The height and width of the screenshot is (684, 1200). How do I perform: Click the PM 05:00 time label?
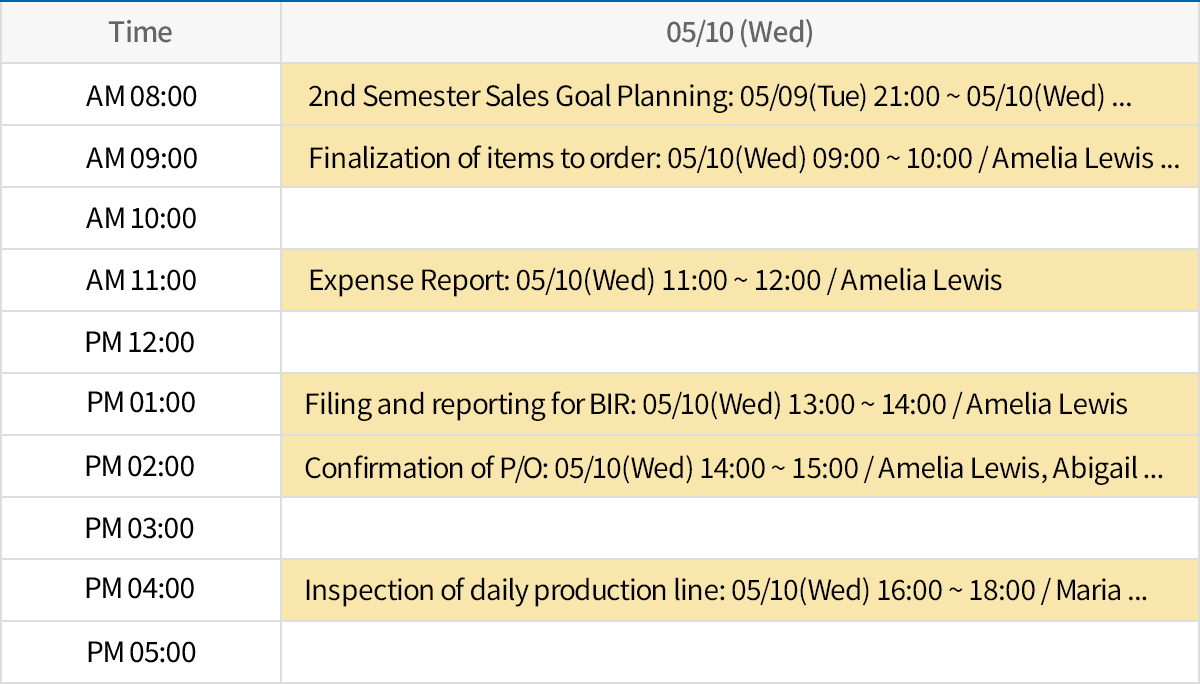[141, 653]
